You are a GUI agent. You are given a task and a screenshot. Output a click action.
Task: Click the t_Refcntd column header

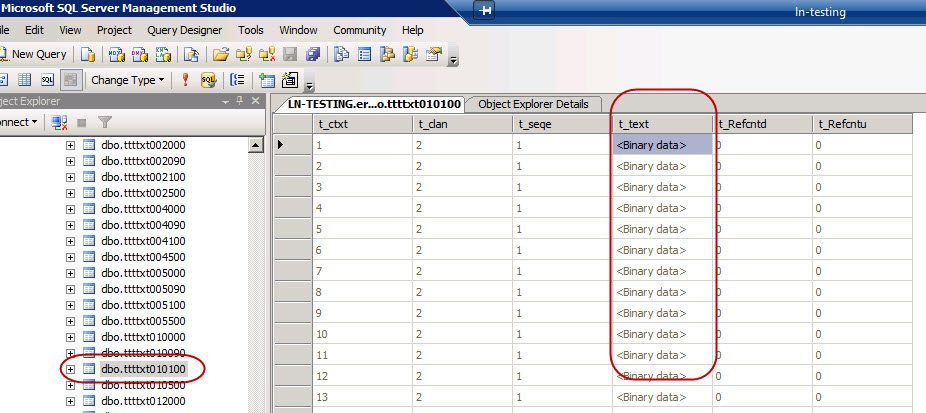click(x=762, y=124)
